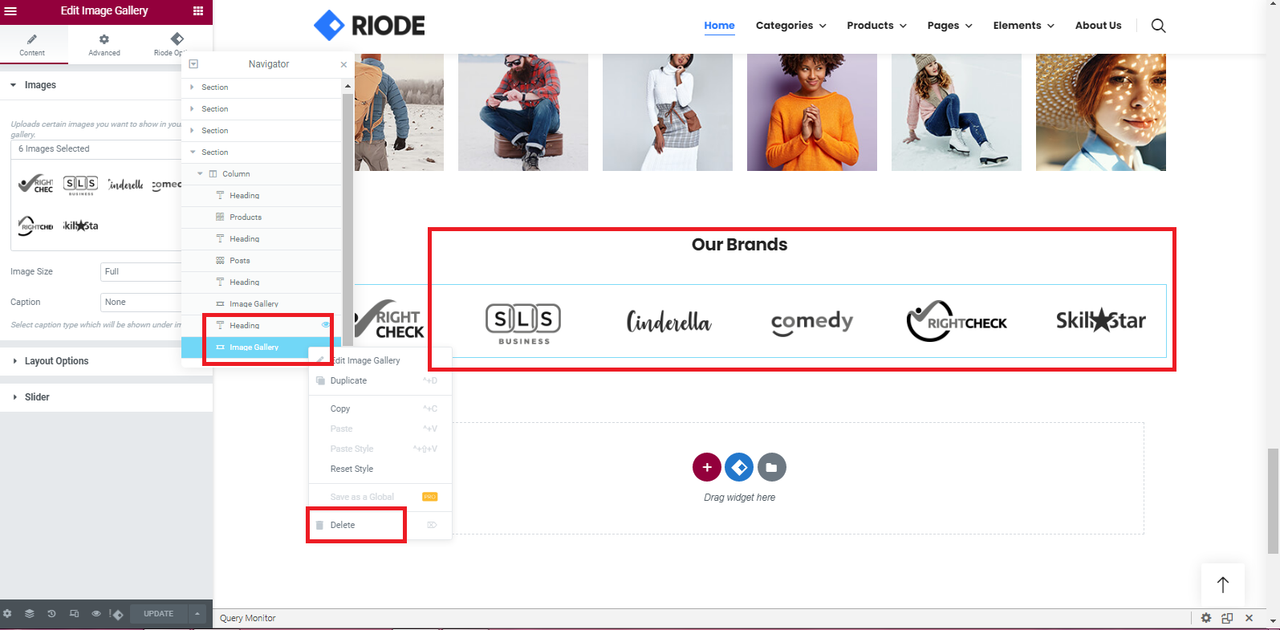
Task: Click the Query Monitor pop-out icon
Action: coord(1227,619)
